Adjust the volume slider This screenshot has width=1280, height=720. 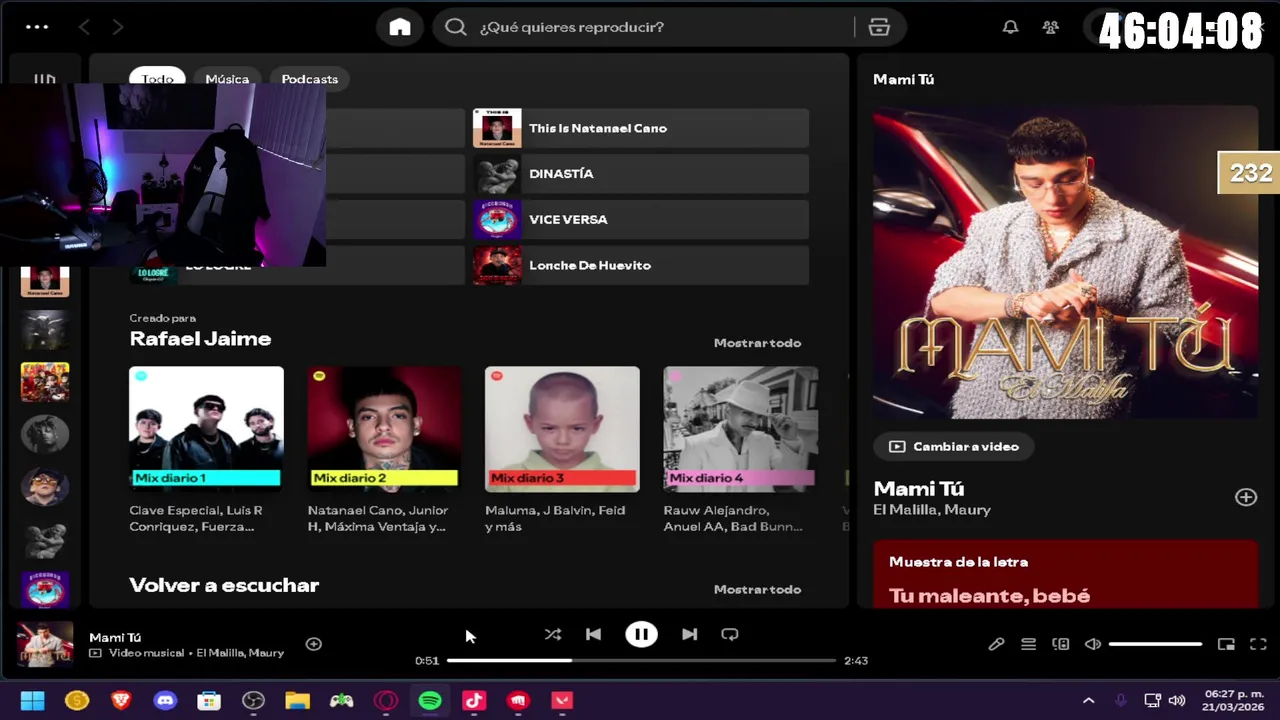pyautogui.click(x=1155, y=644)
